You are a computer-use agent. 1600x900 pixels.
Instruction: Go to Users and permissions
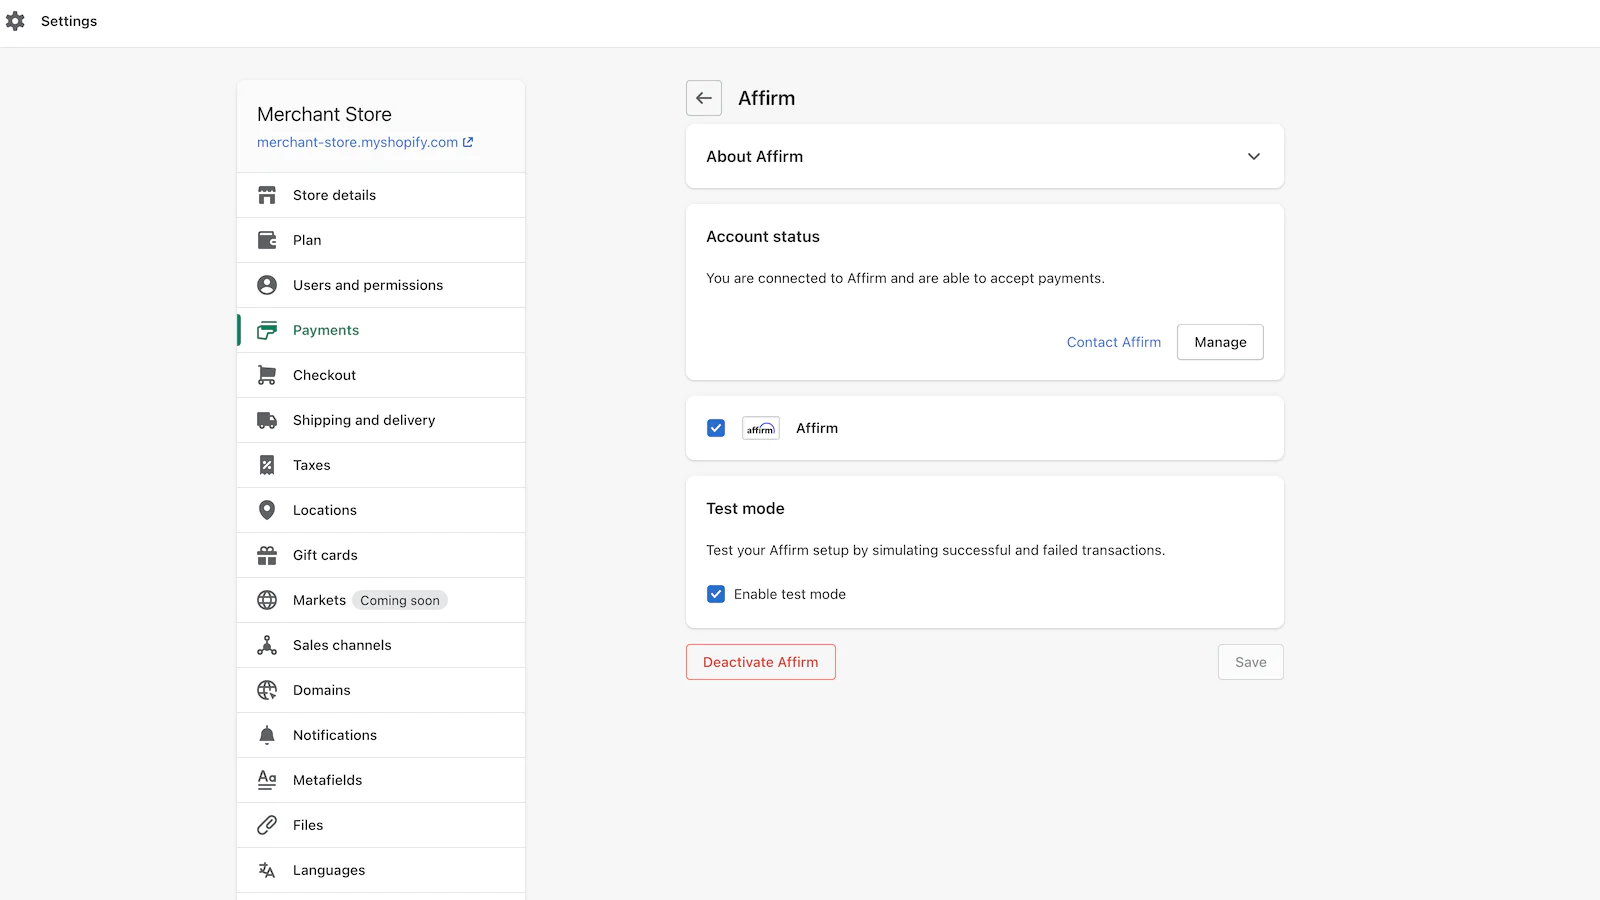381,285
